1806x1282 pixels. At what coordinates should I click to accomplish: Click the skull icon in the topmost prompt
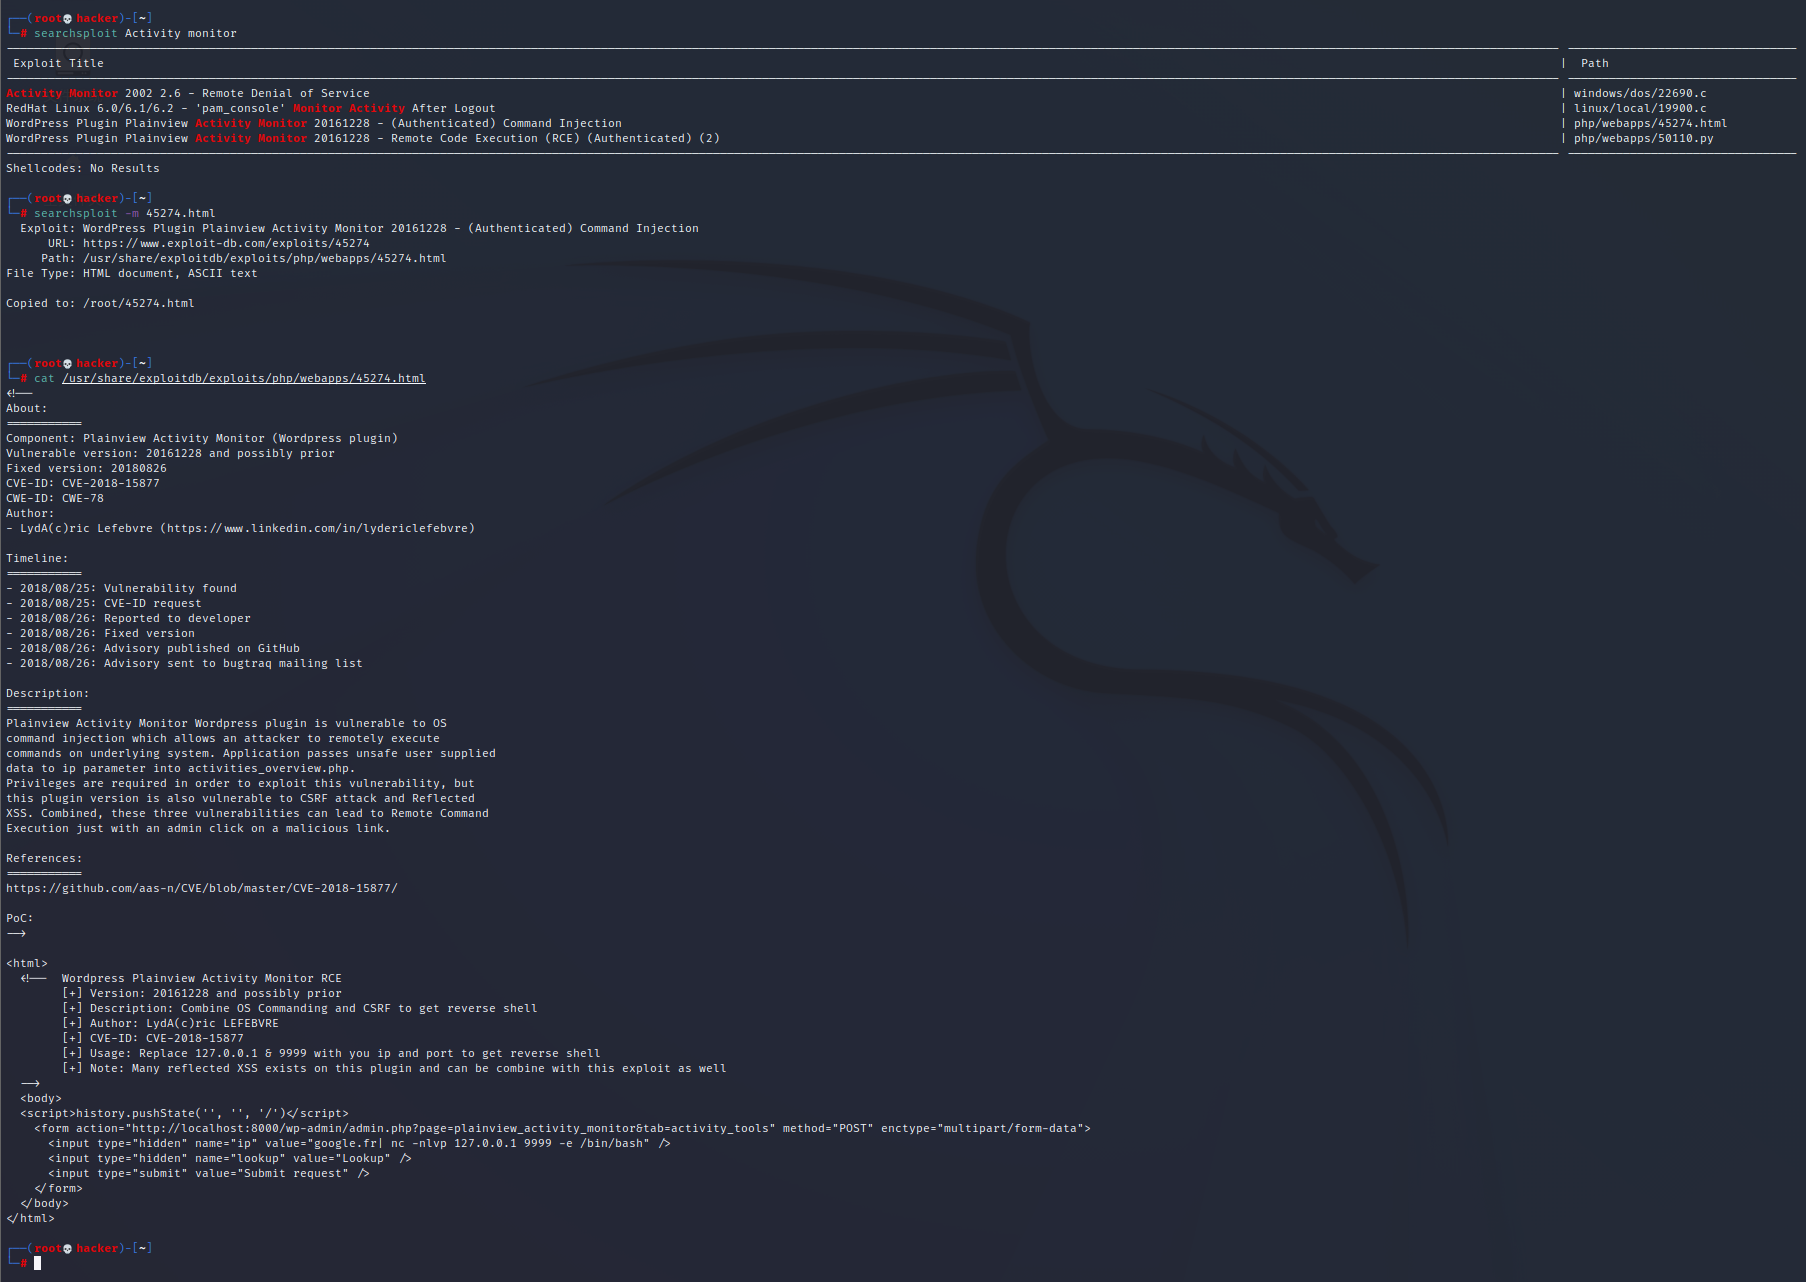68,18
